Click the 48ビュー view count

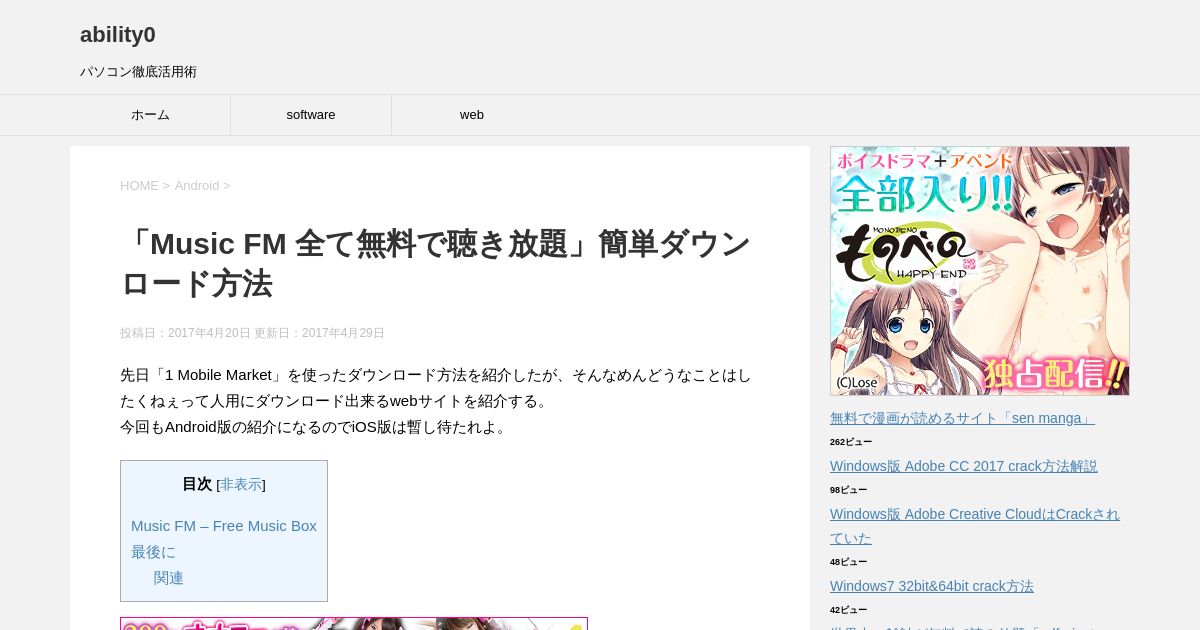coord(848,562)
